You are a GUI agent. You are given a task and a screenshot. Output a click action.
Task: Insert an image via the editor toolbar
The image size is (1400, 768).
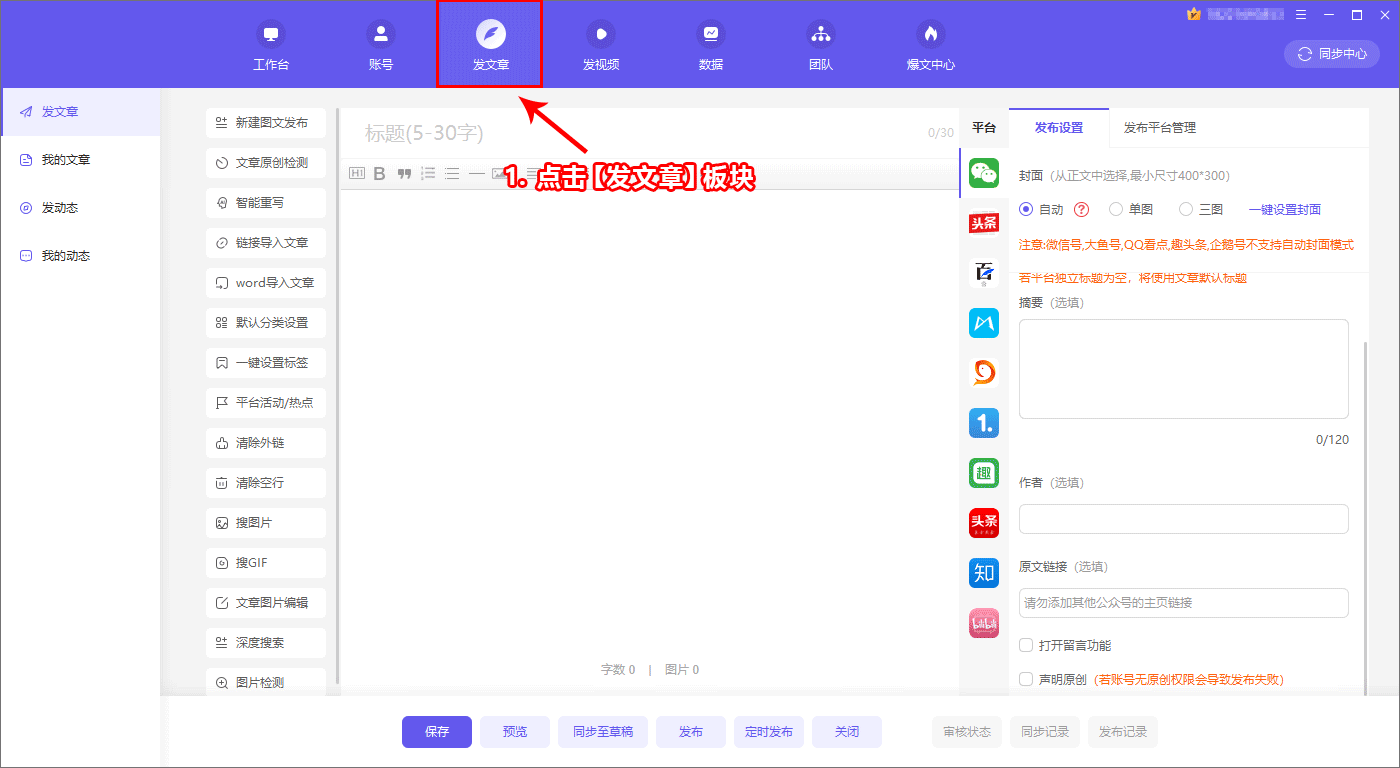click(x=500, y=173)
